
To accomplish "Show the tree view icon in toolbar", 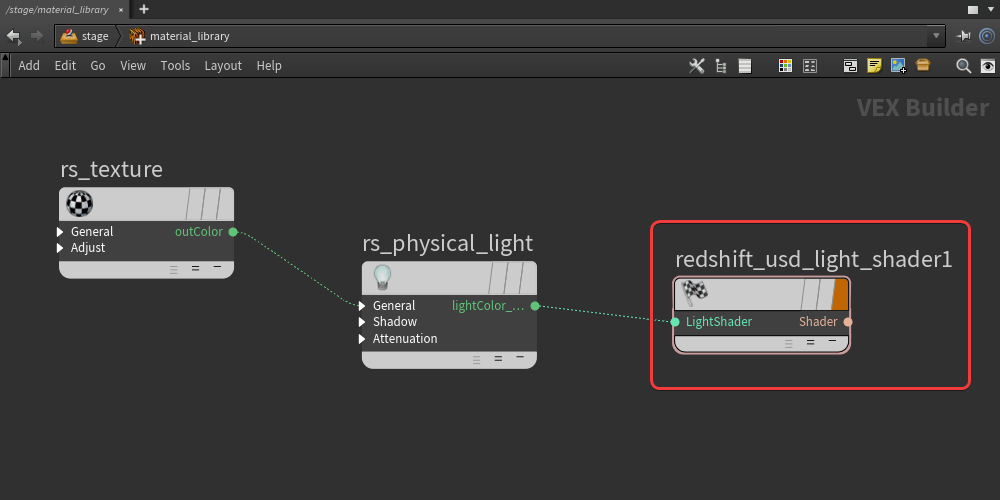I will (x=721, y=66).
